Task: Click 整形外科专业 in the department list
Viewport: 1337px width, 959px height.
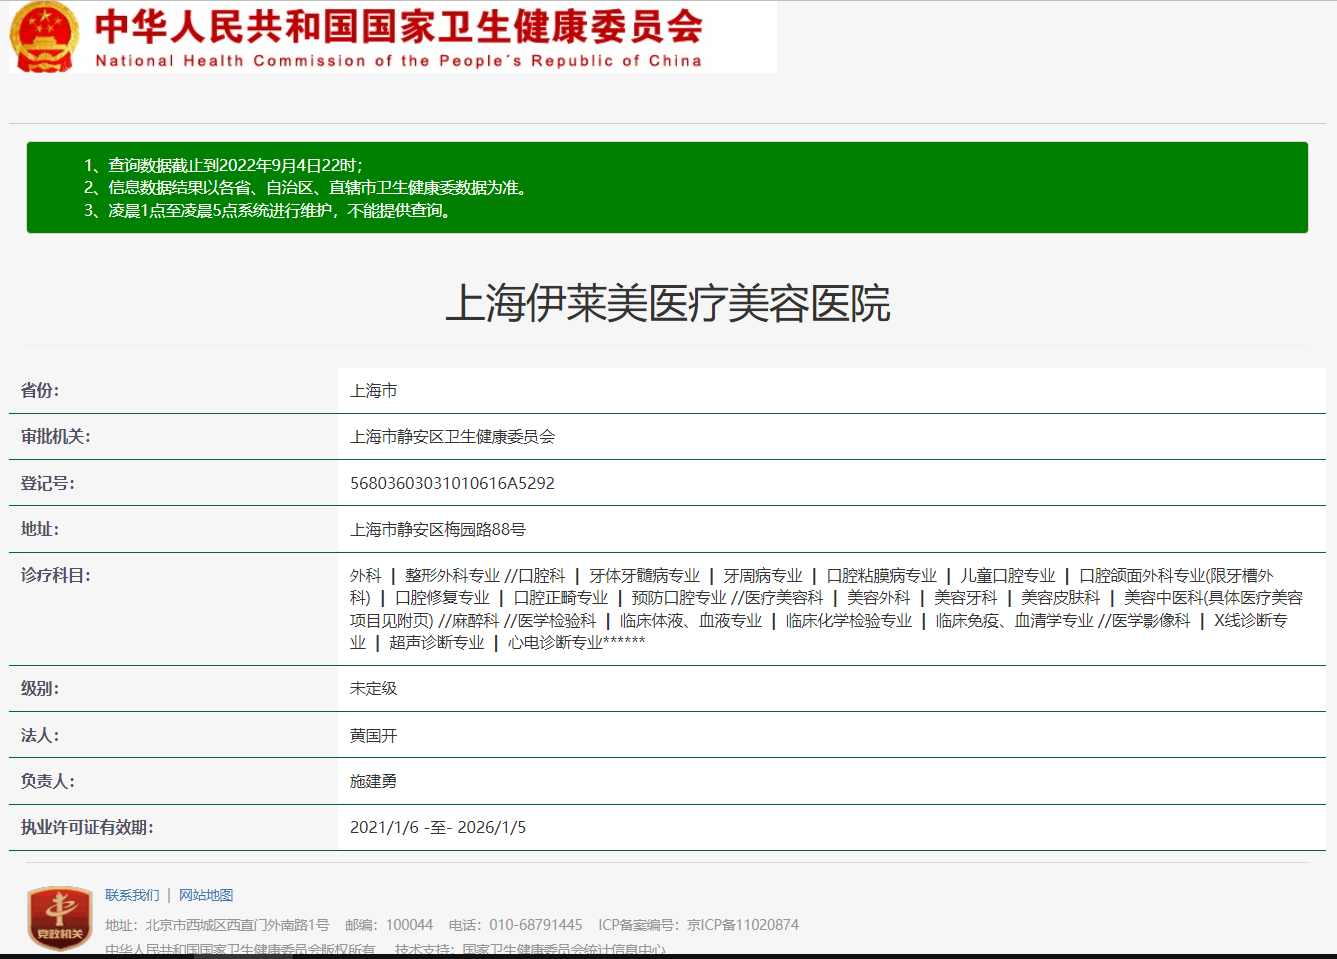Action: (452, 576)
